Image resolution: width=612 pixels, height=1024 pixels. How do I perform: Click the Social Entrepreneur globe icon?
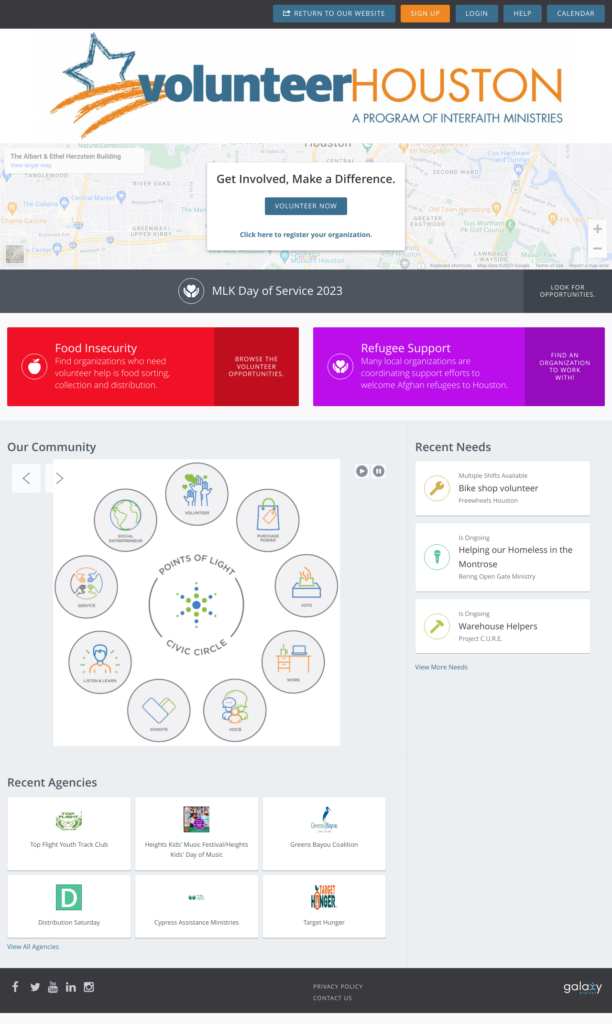coord(125,520)
